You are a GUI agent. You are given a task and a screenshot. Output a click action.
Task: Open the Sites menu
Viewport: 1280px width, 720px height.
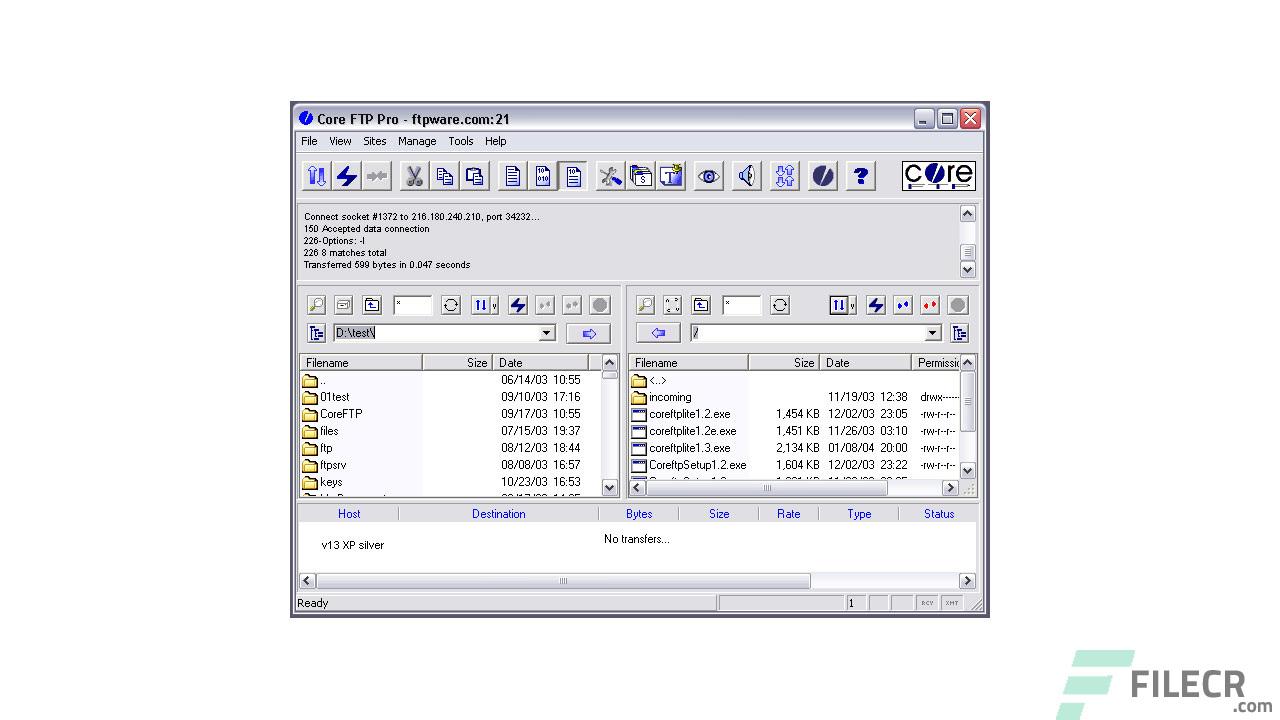coord(375,141)
